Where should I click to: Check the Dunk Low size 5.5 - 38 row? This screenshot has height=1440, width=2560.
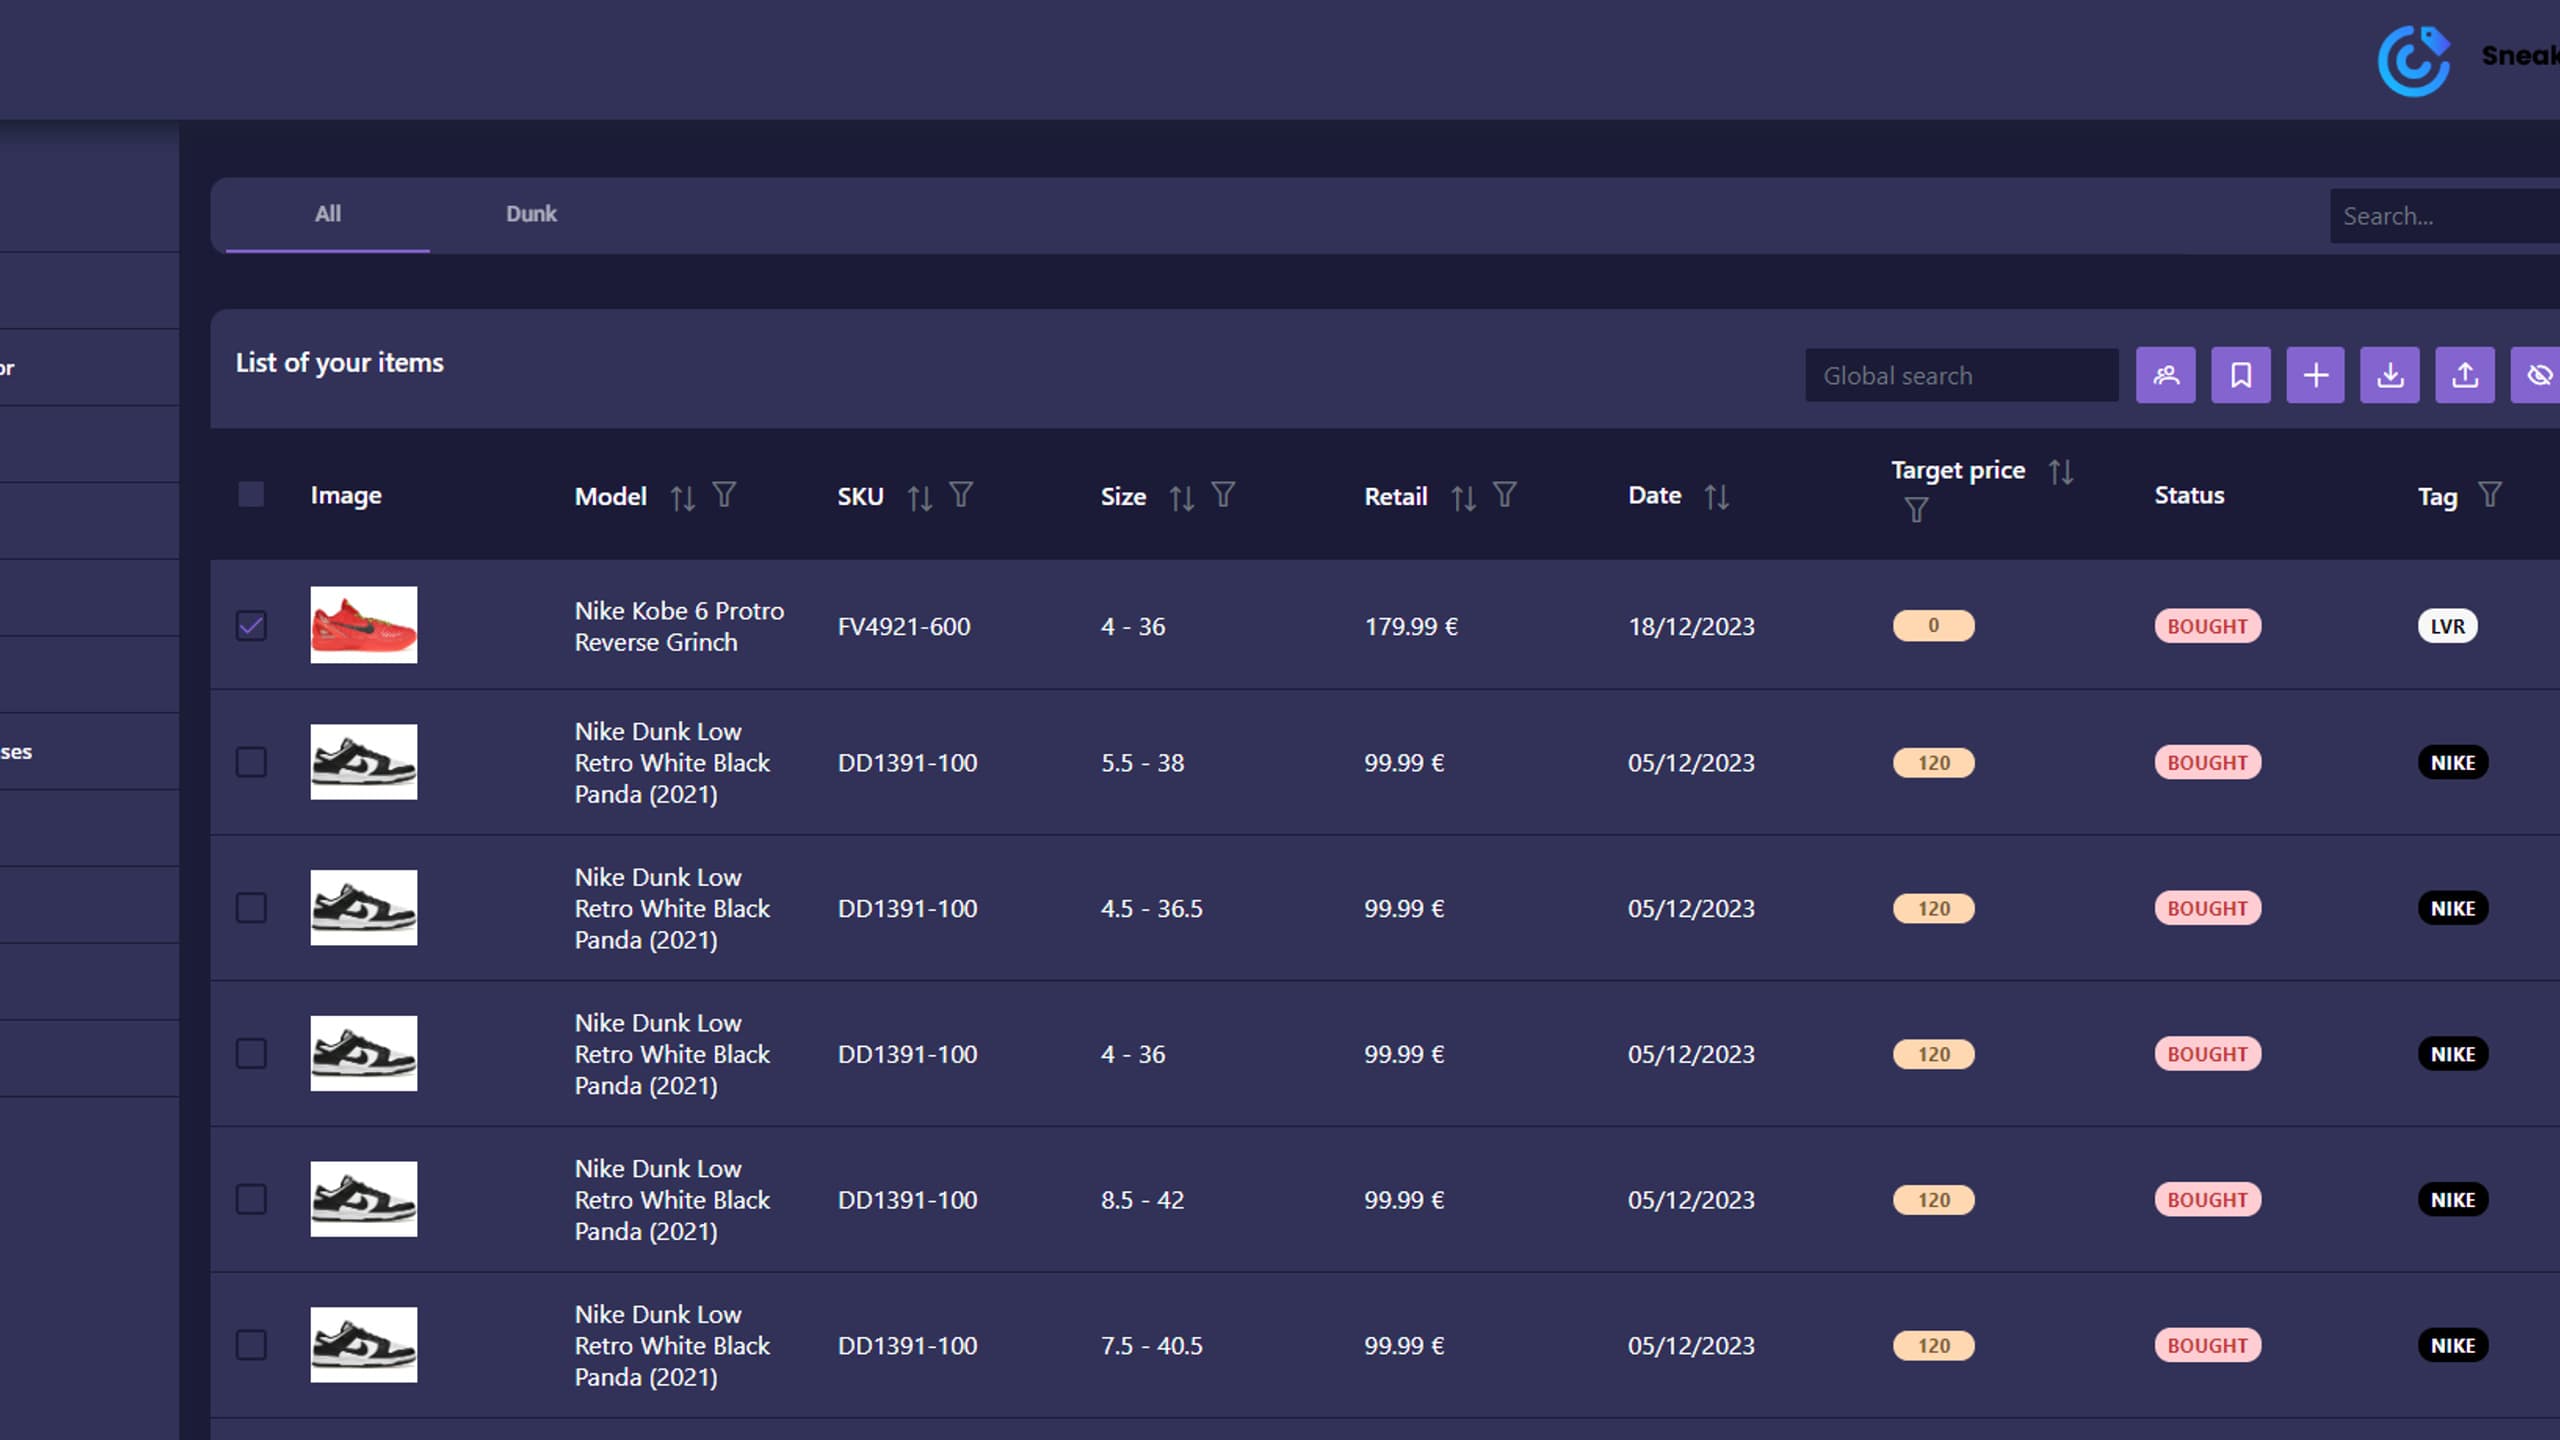coord(251,762)
